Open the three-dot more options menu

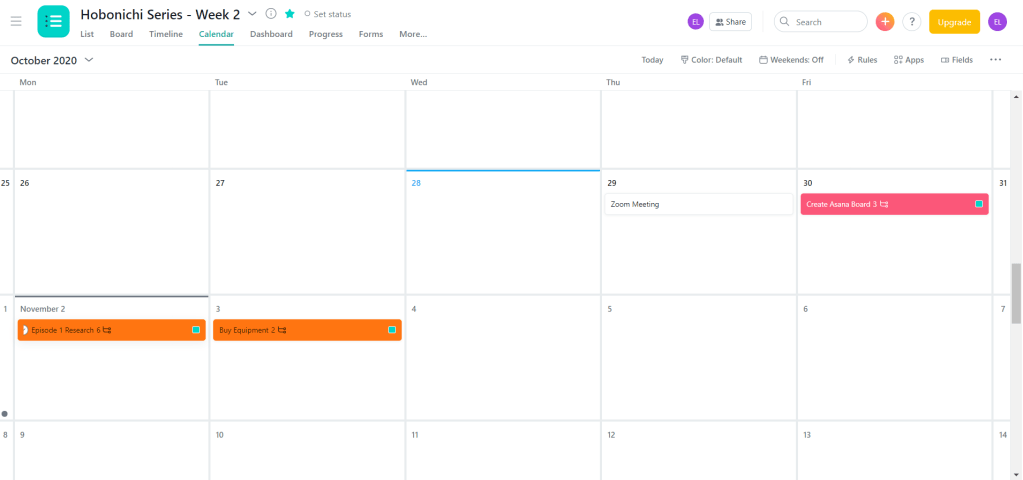click(x=995, y=60)
